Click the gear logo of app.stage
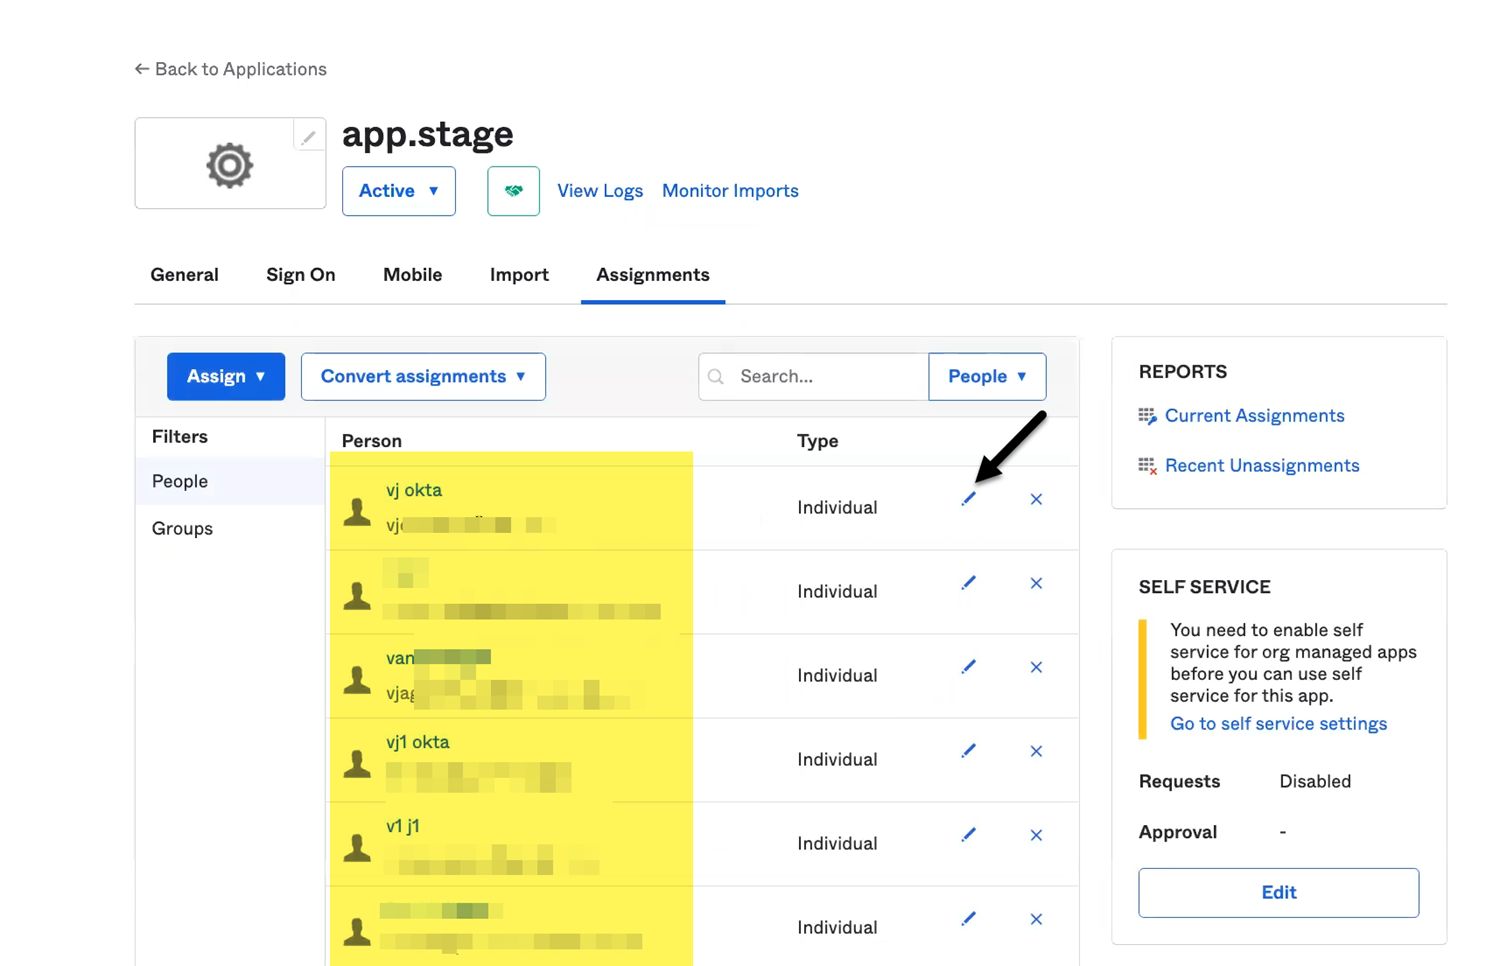This screenshot has height=966, width=1500. [x=230, y=165]
